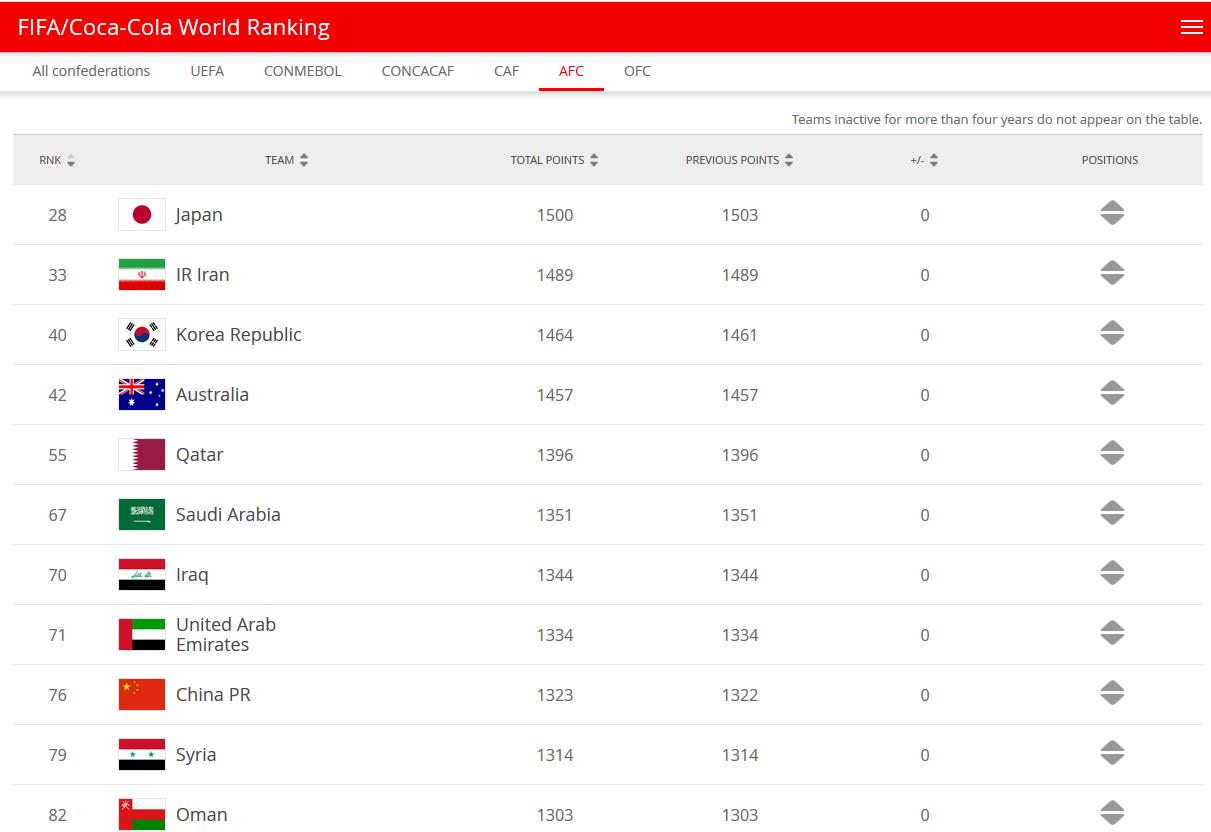Screen dimensions: 1211x832
Task: Open the China PR team link
Action: [x=213, y=695]
